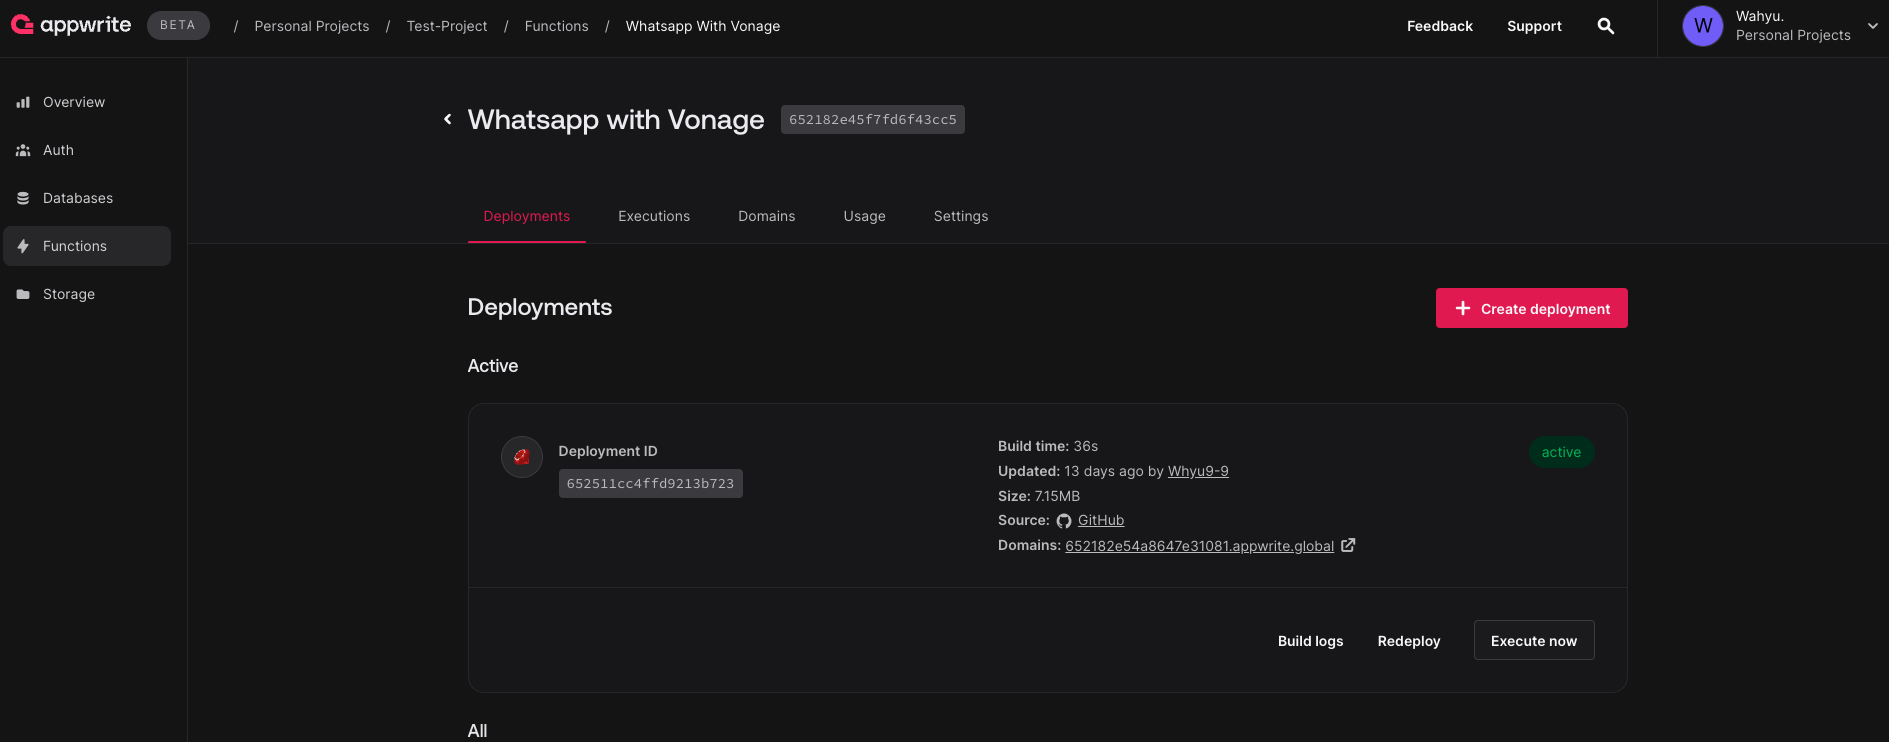1889x742 pixels.
Task: Click Whatsapp With Vonage breadcrumb
Action: pos(703,26)
